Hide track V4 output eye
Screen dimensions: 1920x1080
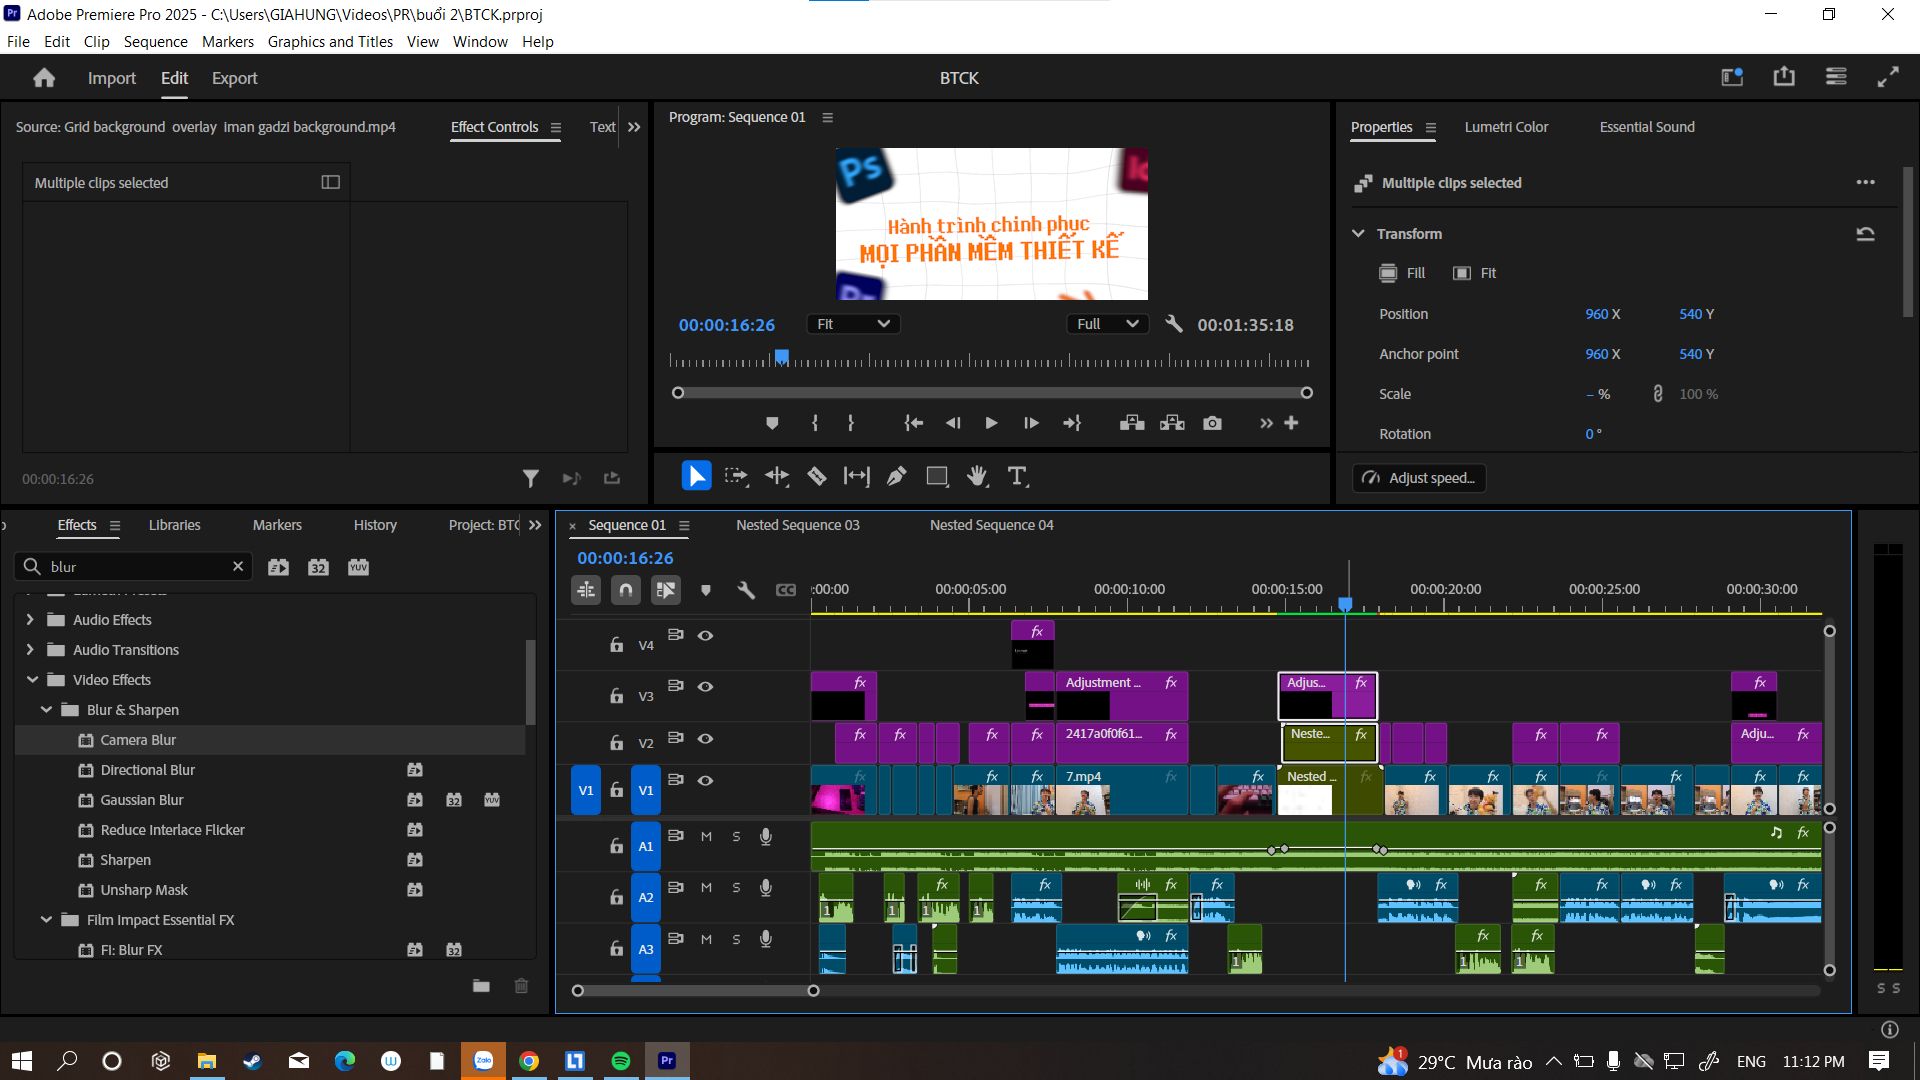[x=705, y=635]
